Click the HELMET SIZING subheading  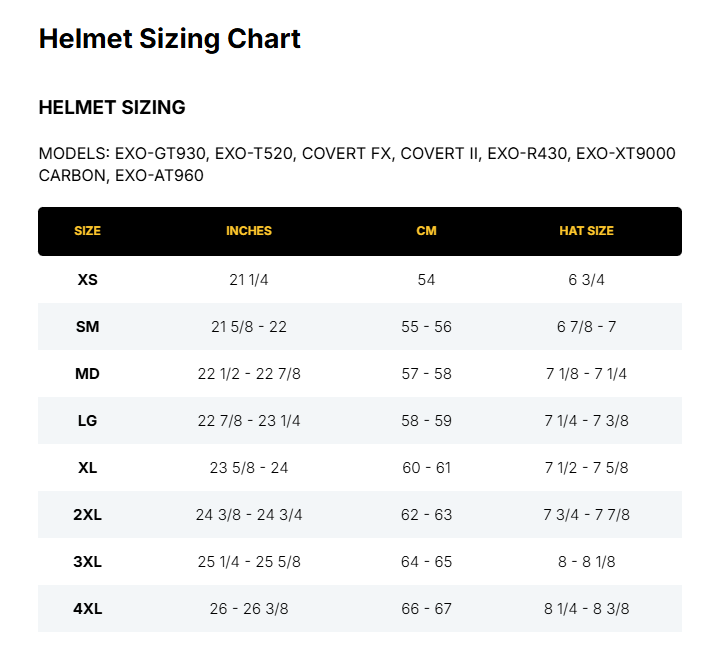112,108
